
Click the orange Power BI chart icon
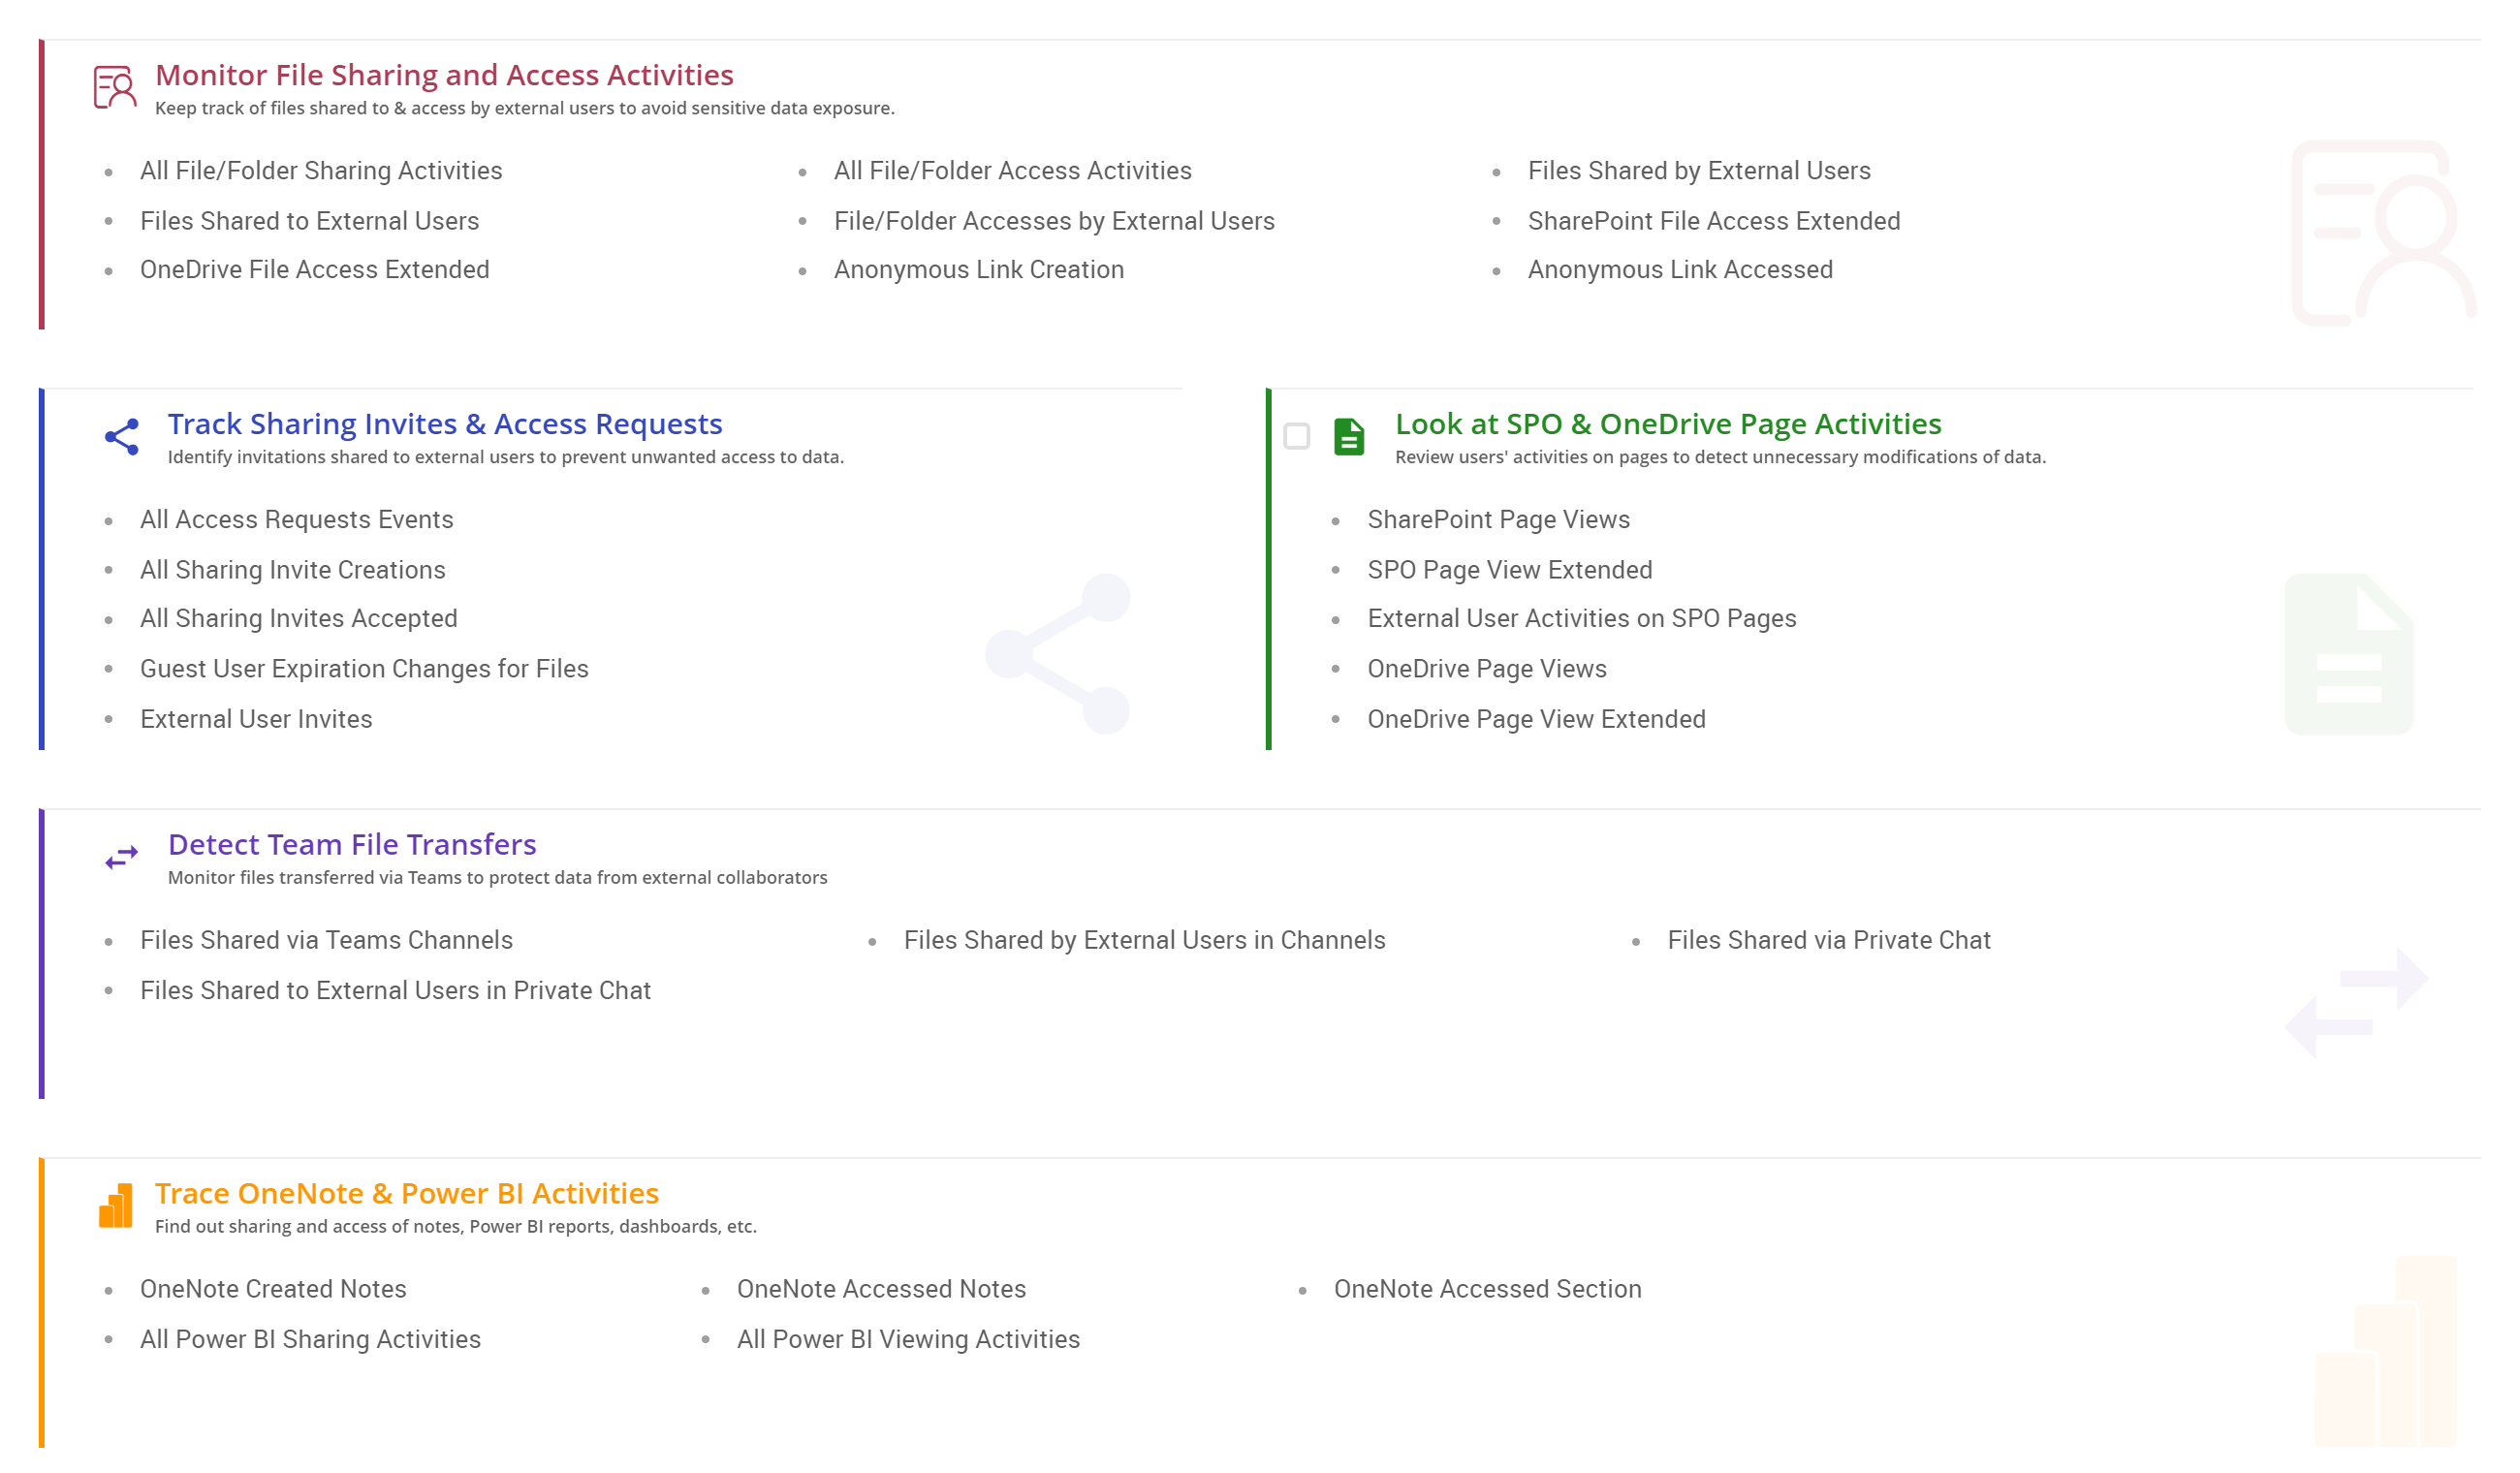click(x=116, y=1206)
